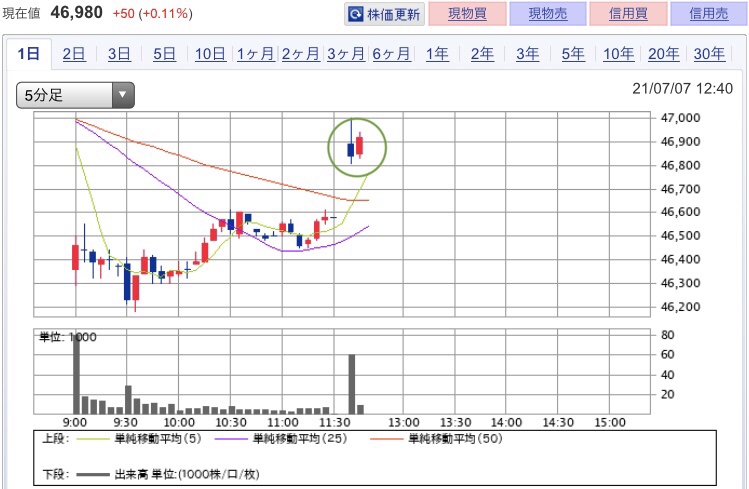Screen dimensions: 749x489
Task: Switch to the 3日 period tab
Action: [x=119, y=54]
